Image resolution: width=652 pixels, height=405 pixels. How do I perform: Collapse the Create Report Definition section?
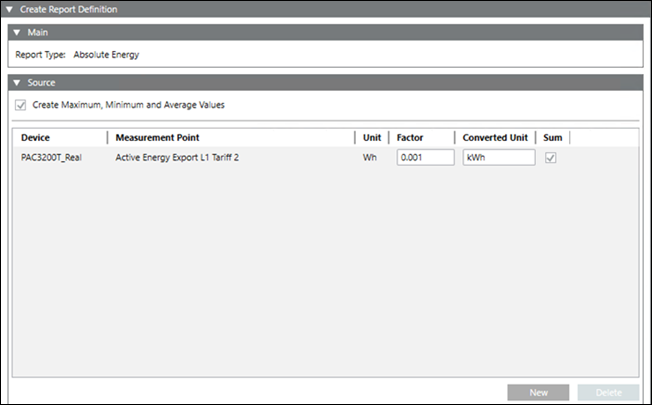click(10, 9)
